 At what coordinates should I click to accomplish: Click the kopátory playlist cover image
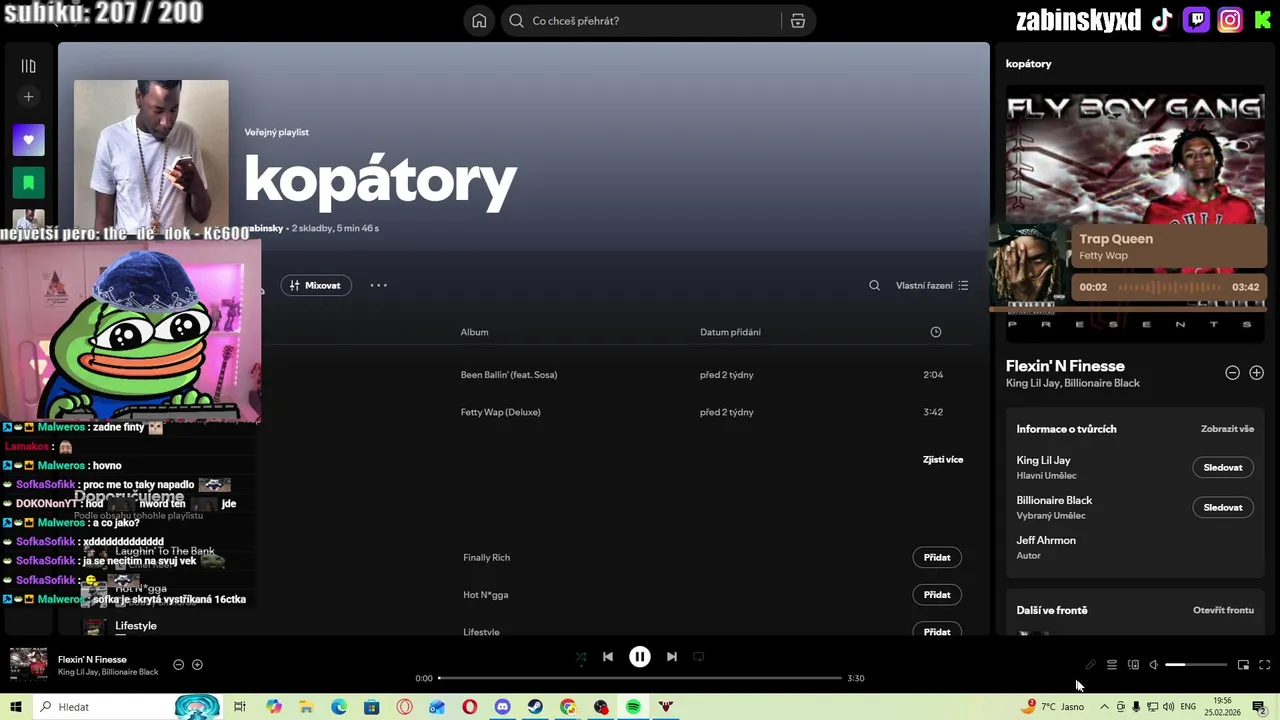click(x=151, y=157)
